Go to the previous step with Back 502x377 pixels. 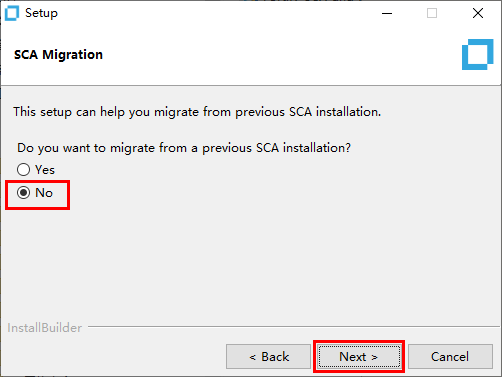(x=268, y=357)
